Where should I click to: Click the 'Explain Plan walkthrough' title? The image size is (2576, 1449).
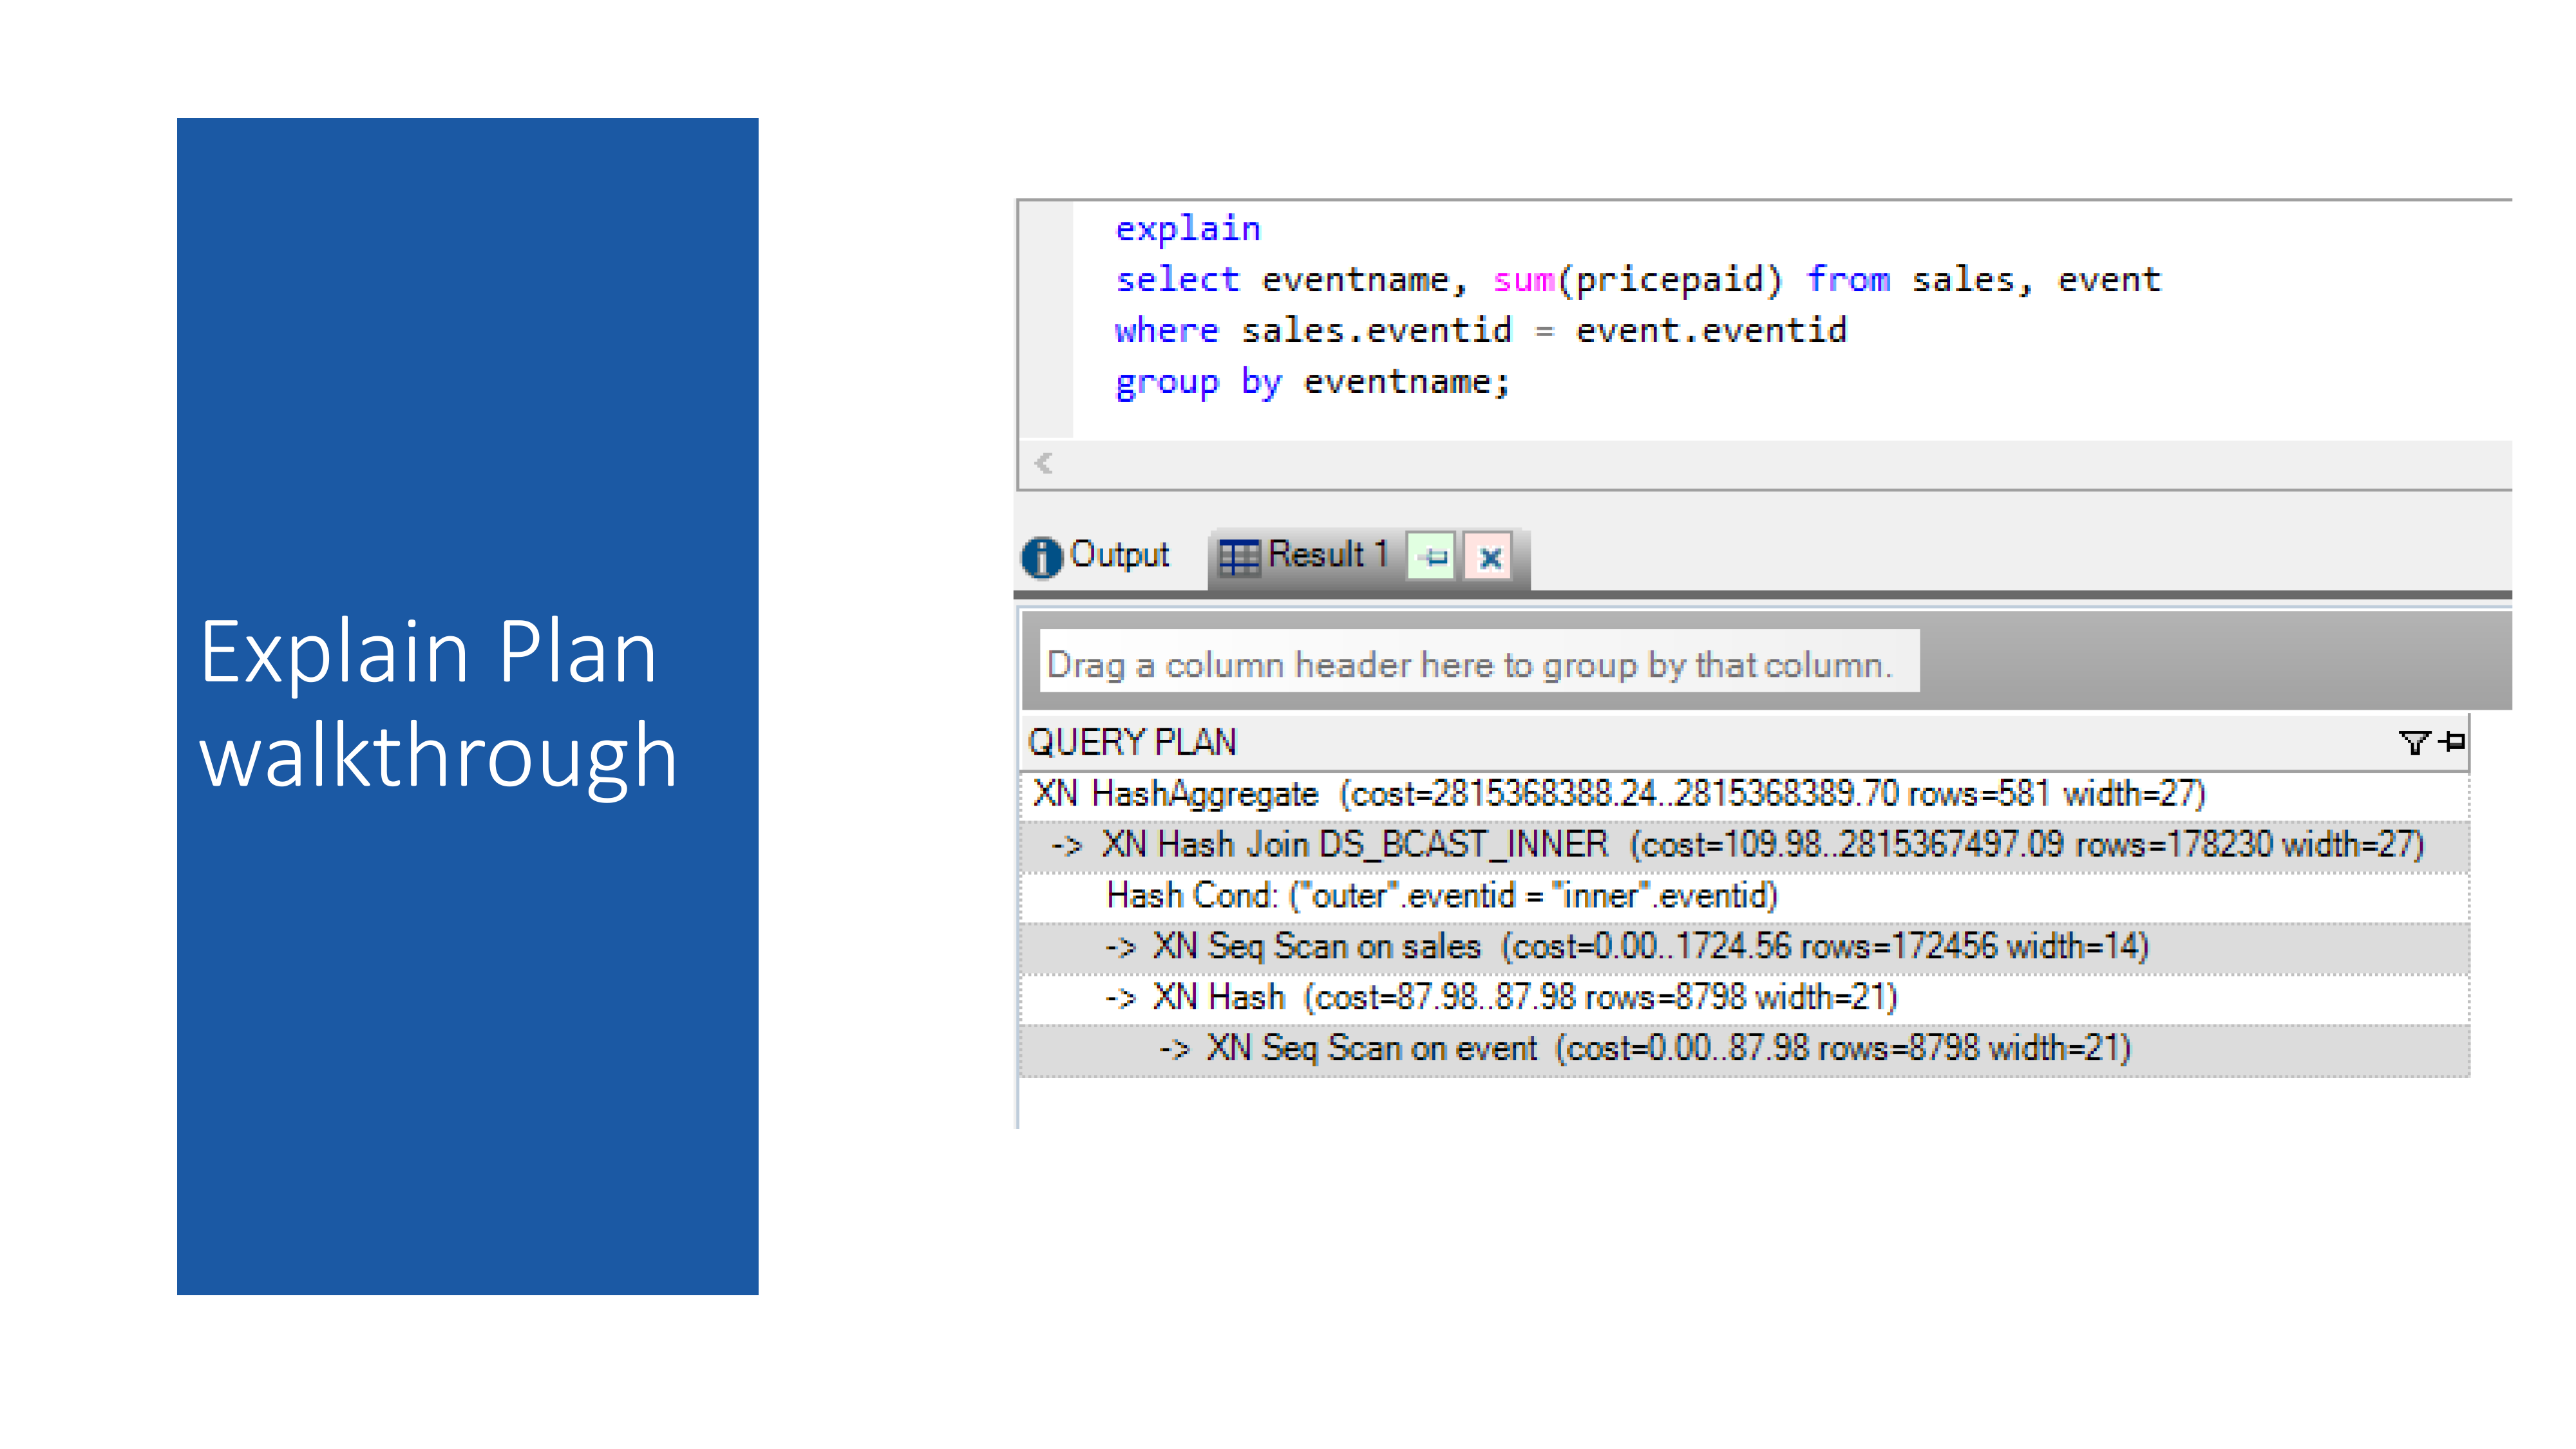(x=438, y=706)
